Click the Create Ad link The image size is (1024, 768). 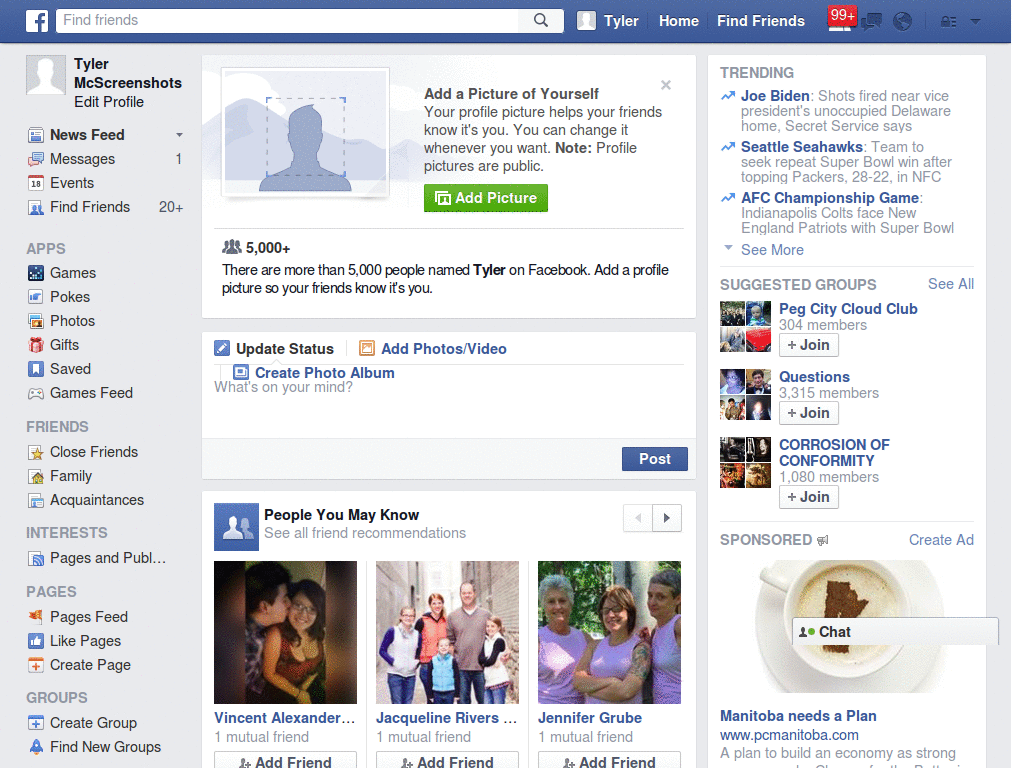point(941,540)
